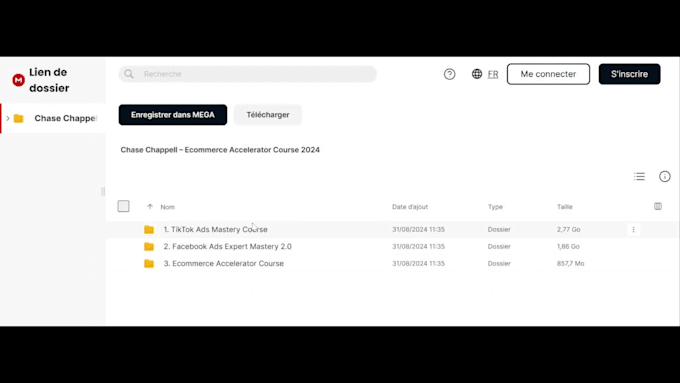Click the MEGA logo icon

(18, 80)
